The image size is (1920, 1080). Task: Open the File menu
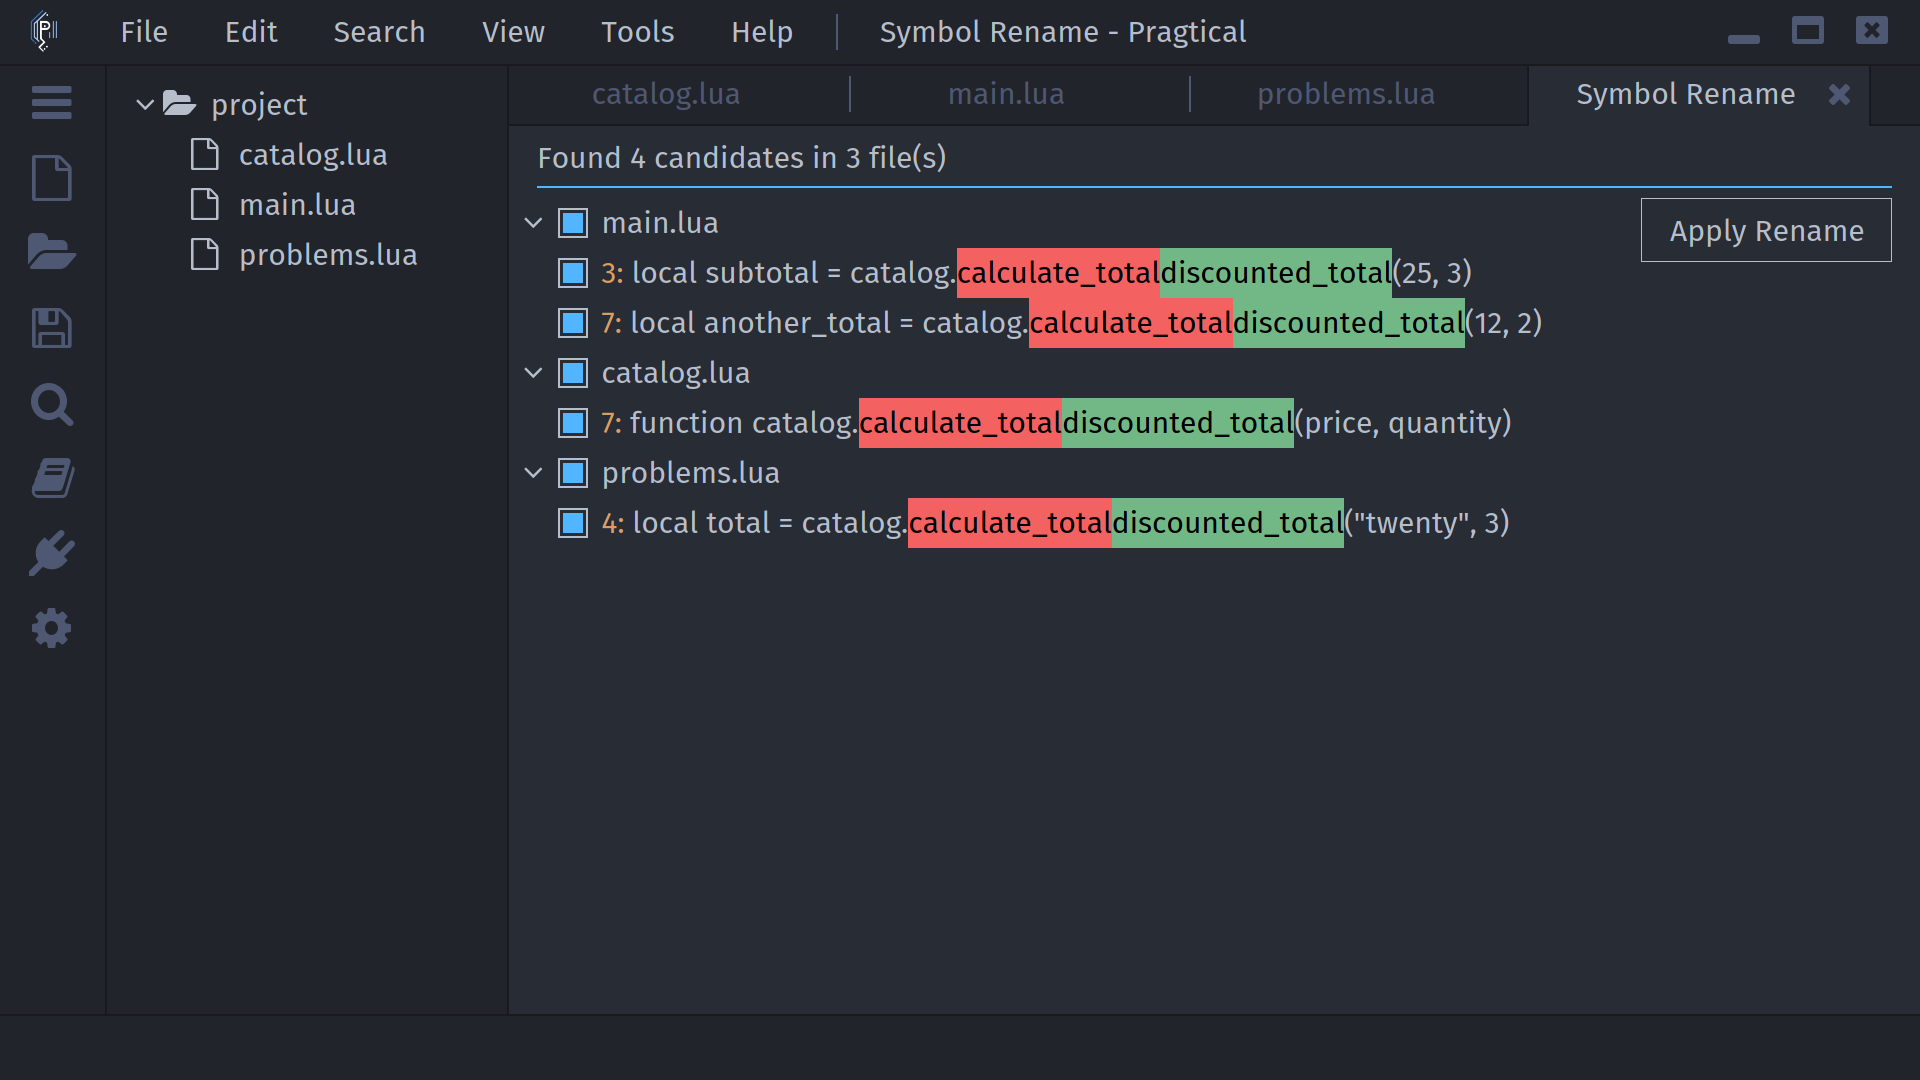pos(144,32)
